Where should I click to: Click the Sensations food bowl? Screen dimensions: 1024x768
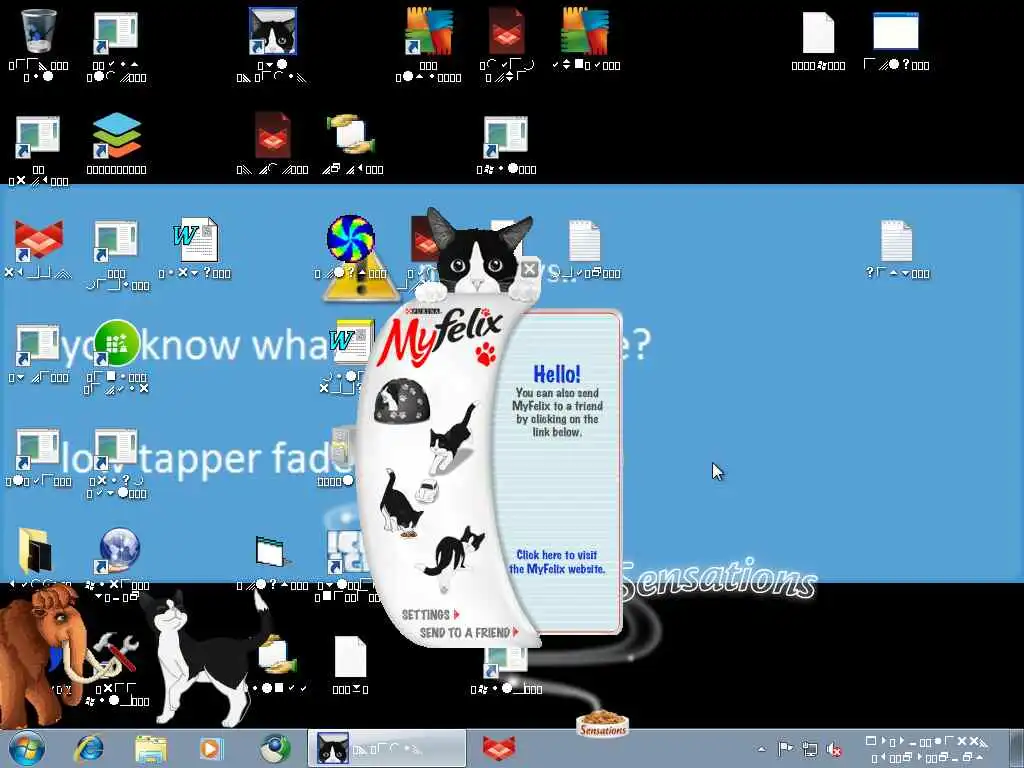coord(602,723)
